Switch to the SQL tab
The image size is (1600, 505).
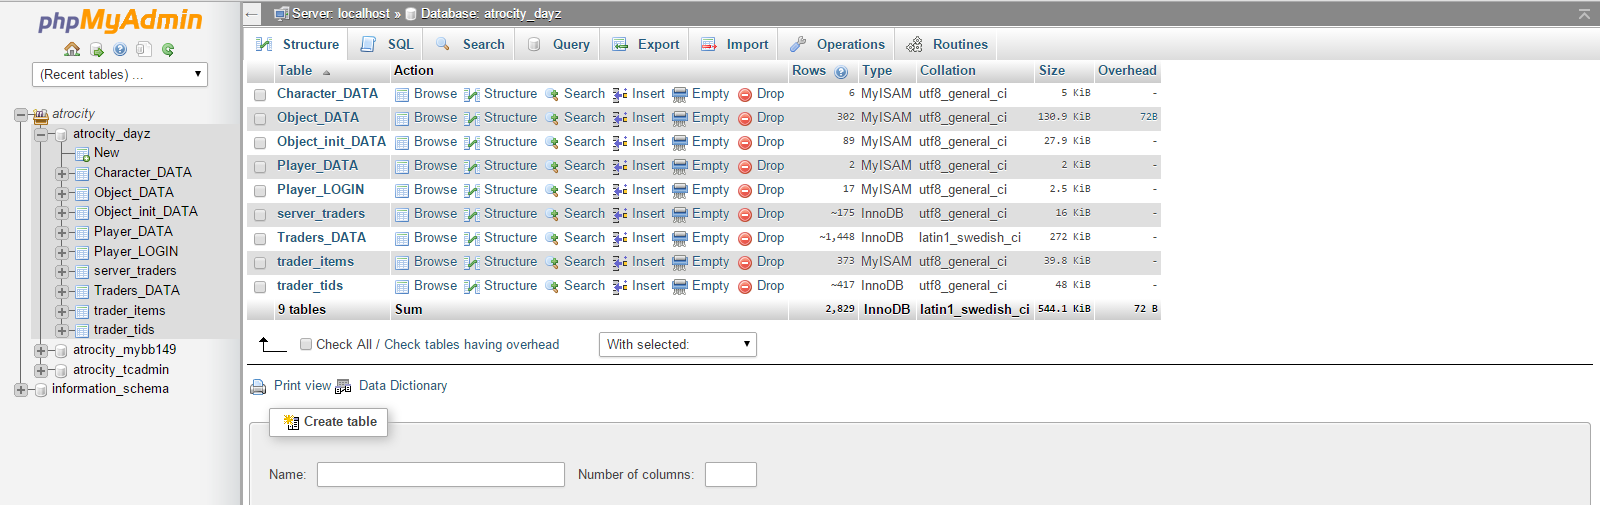point(386,44)
